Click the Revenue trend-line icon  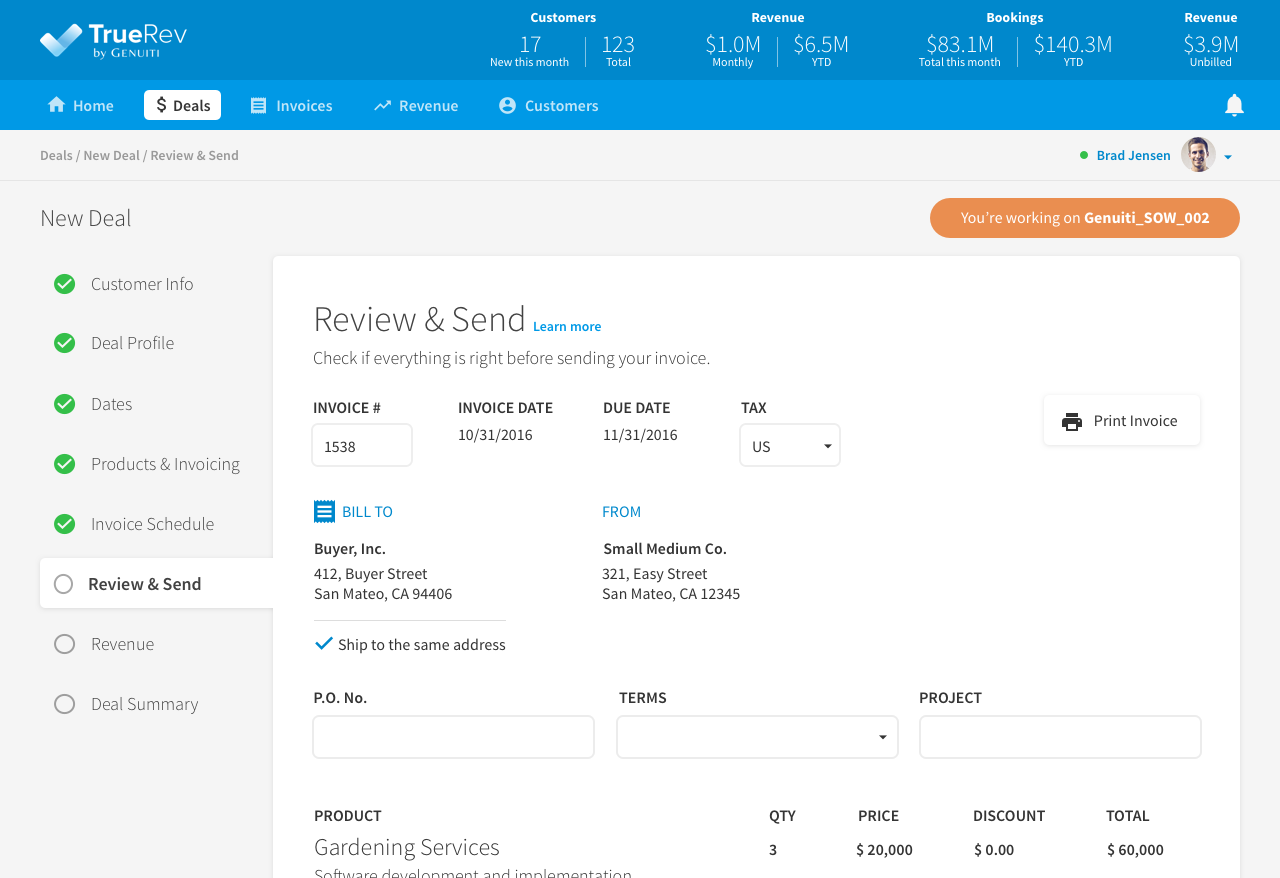tap(382, 105)
